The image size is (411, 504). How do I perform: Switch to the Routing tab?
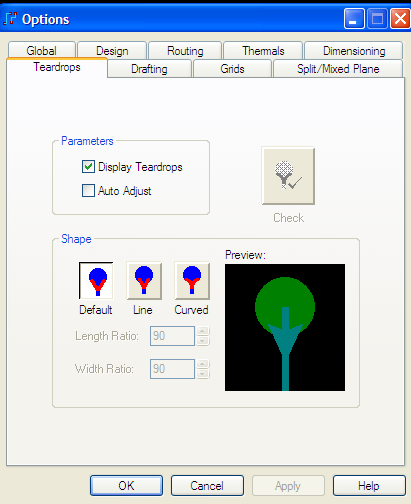[x=185, y=51]
